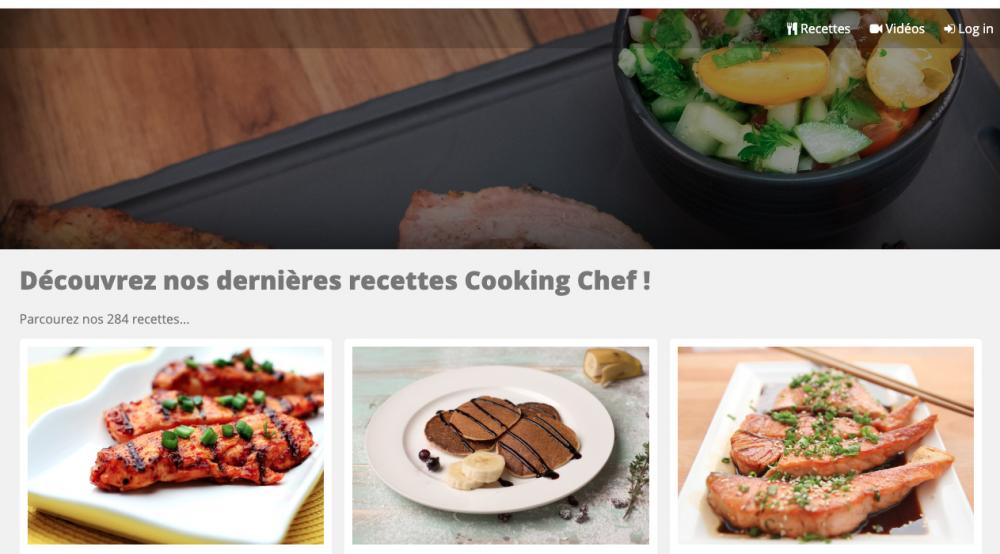Click the sign-in arrow icon beside Log in
The image size is (1000, 554).
(949, 29)
